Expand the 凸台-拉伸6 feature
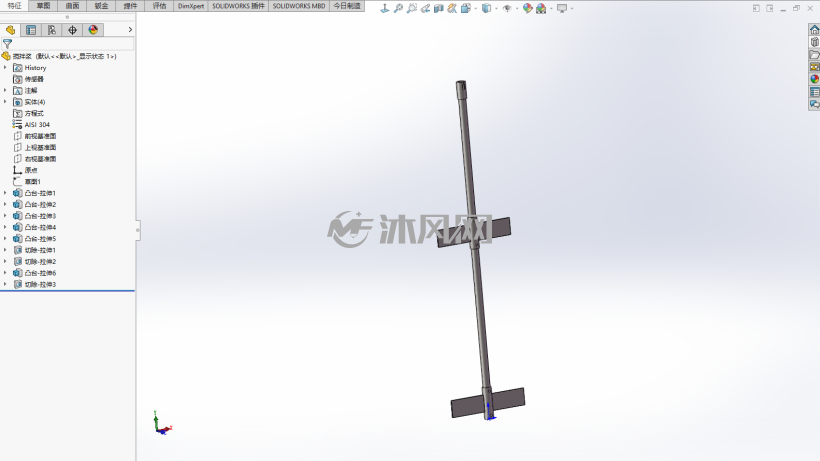820x461 pixels. tap(5, 273)
